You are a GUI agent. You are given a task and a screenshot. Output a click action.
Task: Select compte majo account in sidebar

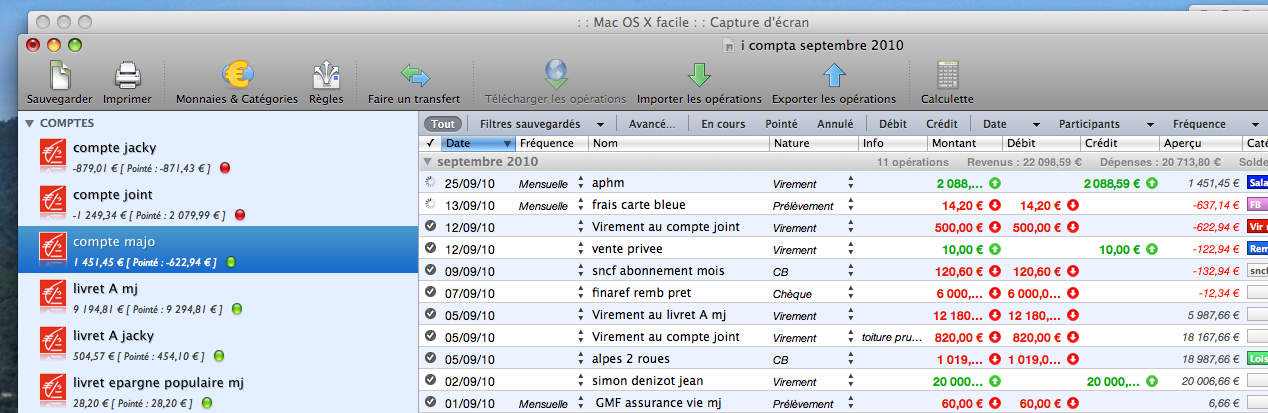[x=218, y=250]
